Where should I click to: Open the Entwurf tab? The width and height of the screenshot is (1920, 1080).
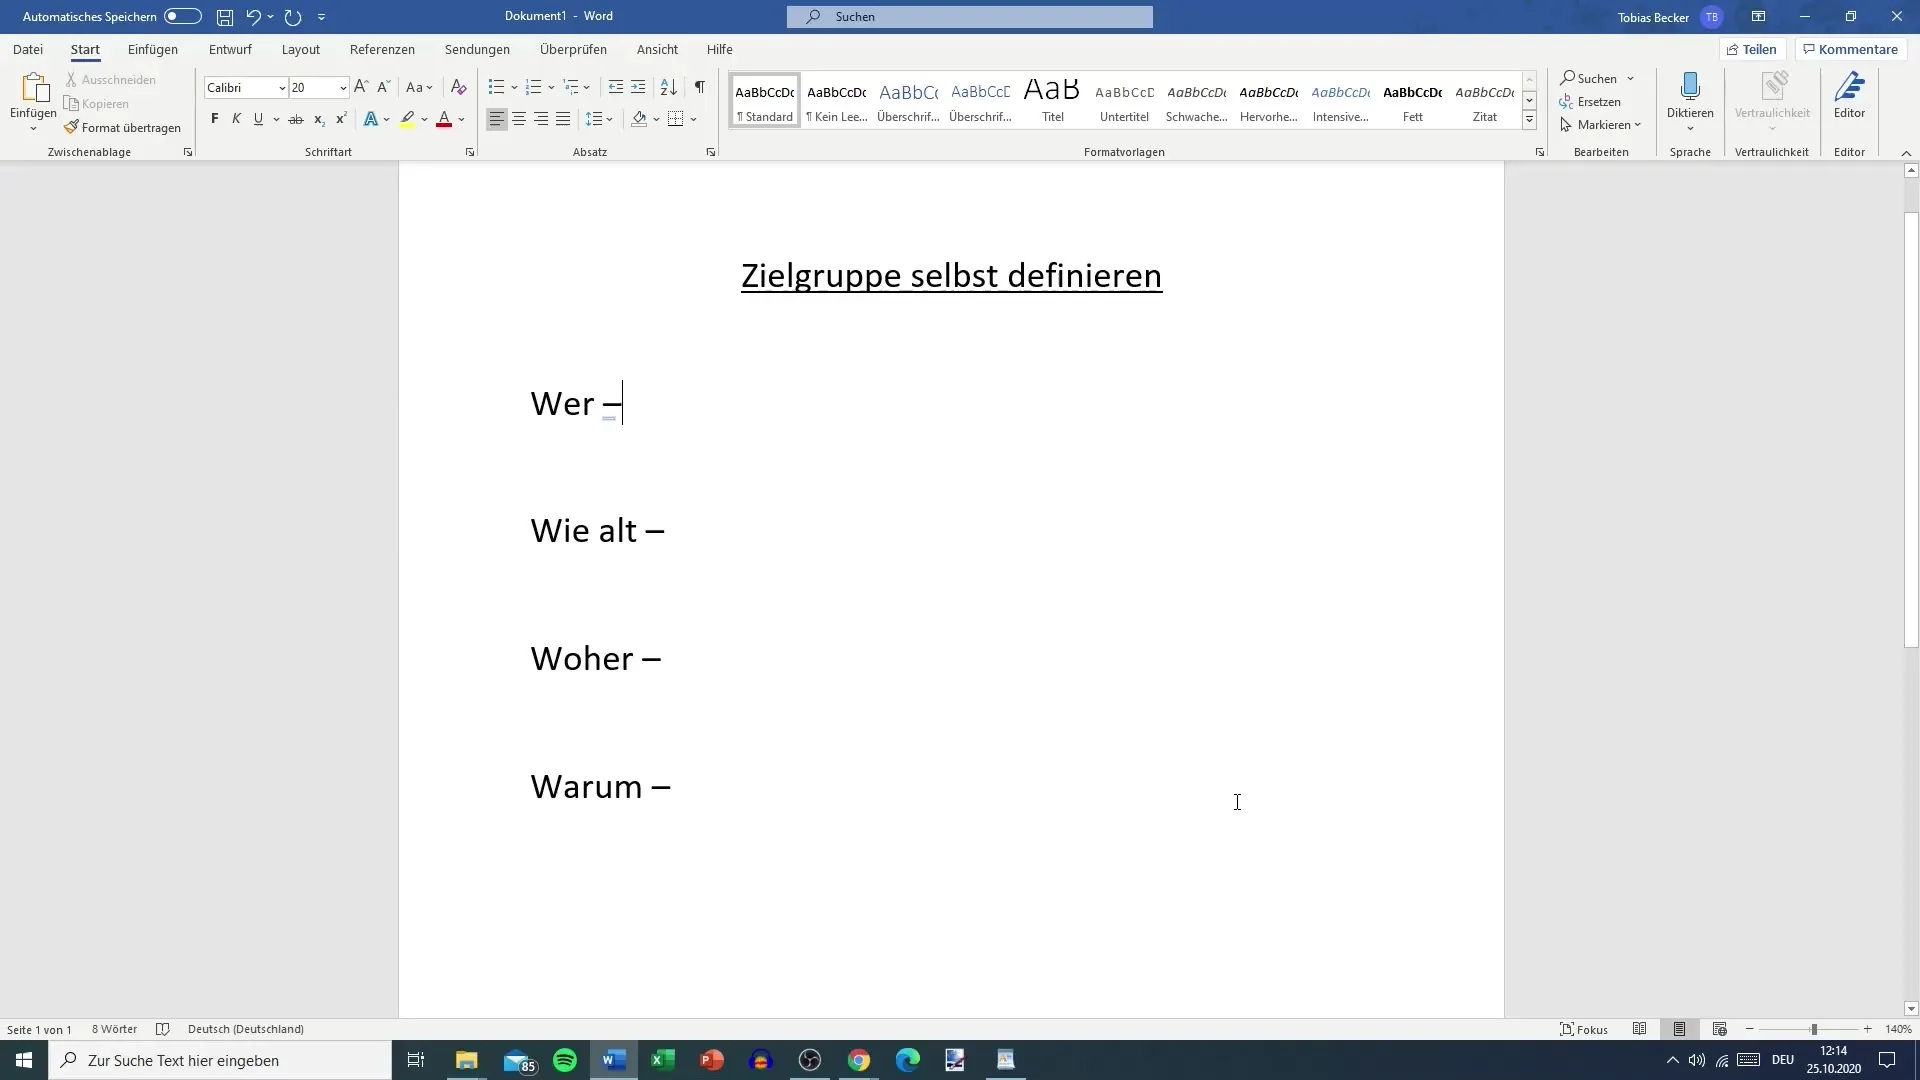pyautogui.click(x=230, y=49)
